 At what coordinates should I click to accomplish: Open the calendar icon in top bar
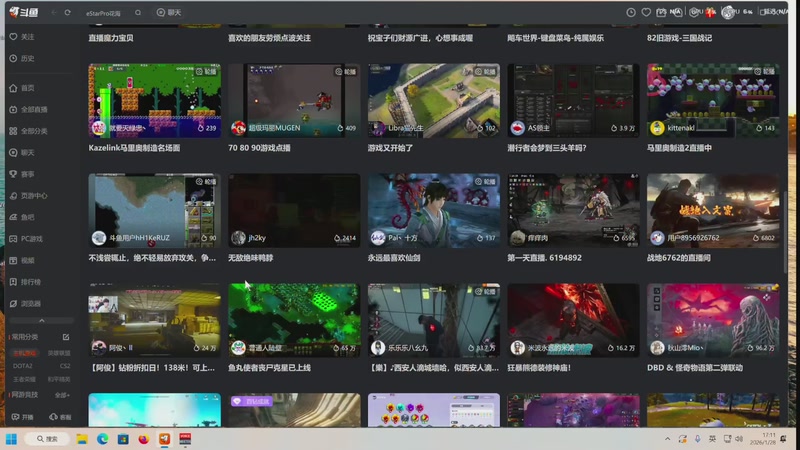pos(661,12)
